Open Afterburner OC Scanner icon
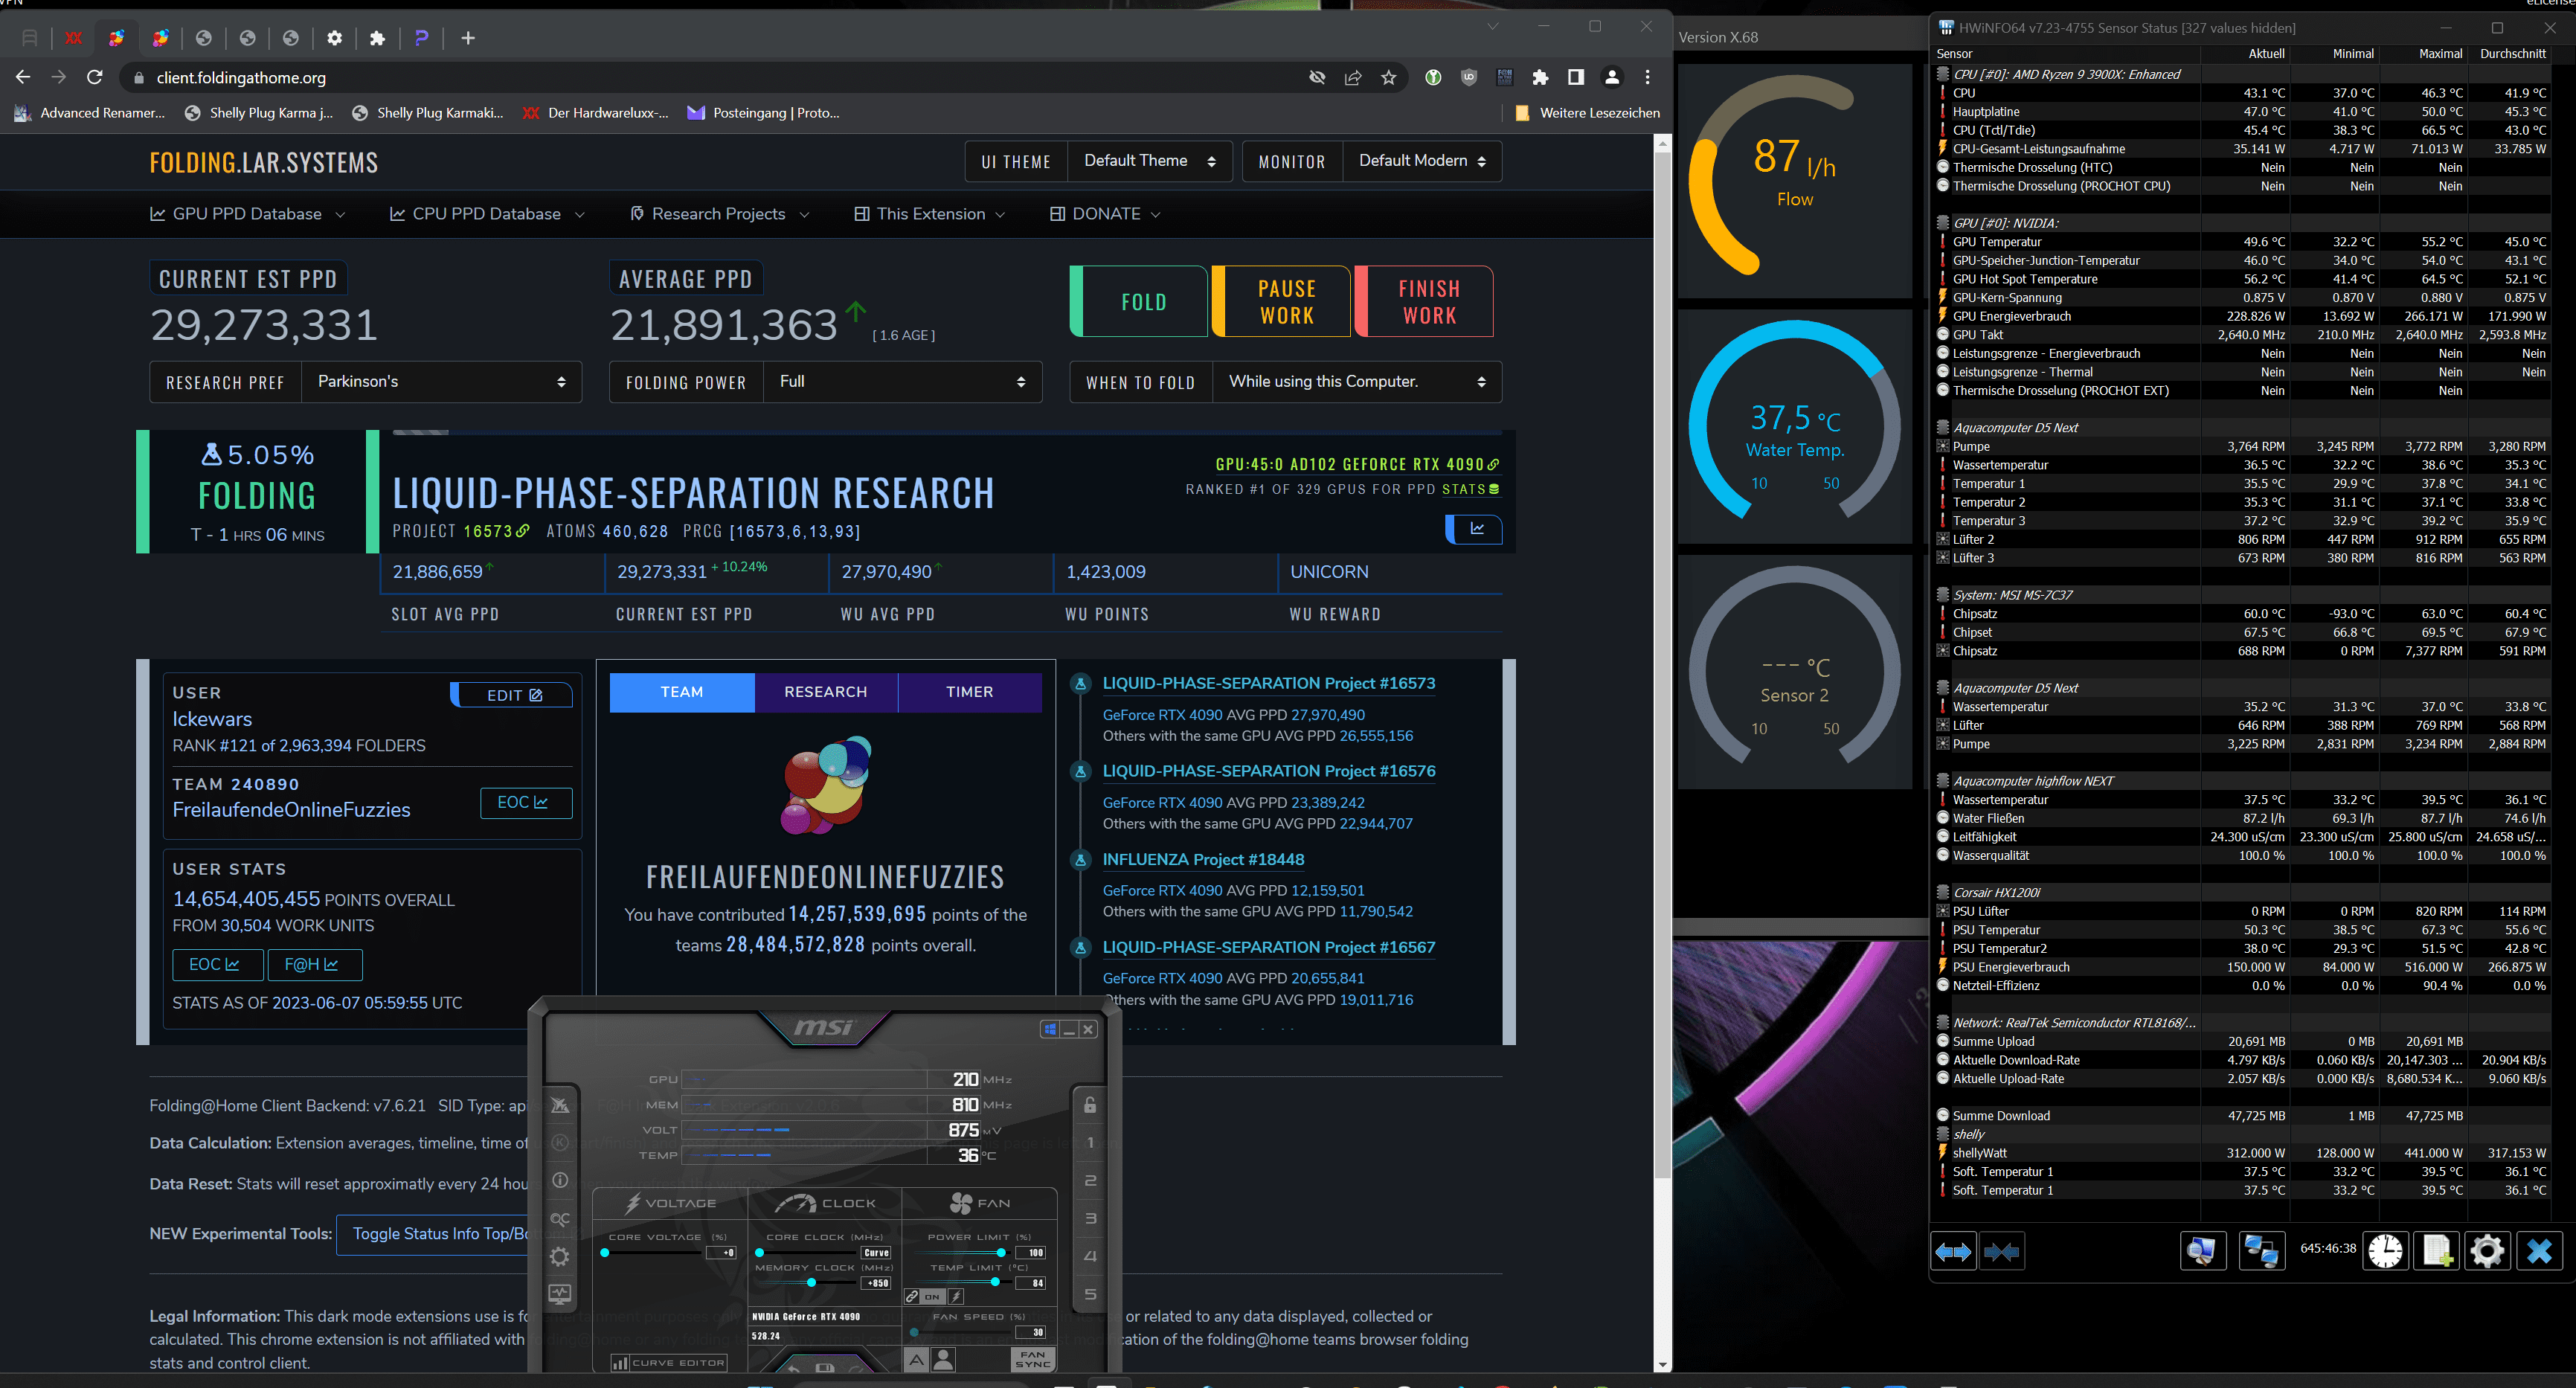This screenshot has width=2576, height=1388. coord(560,1219)
